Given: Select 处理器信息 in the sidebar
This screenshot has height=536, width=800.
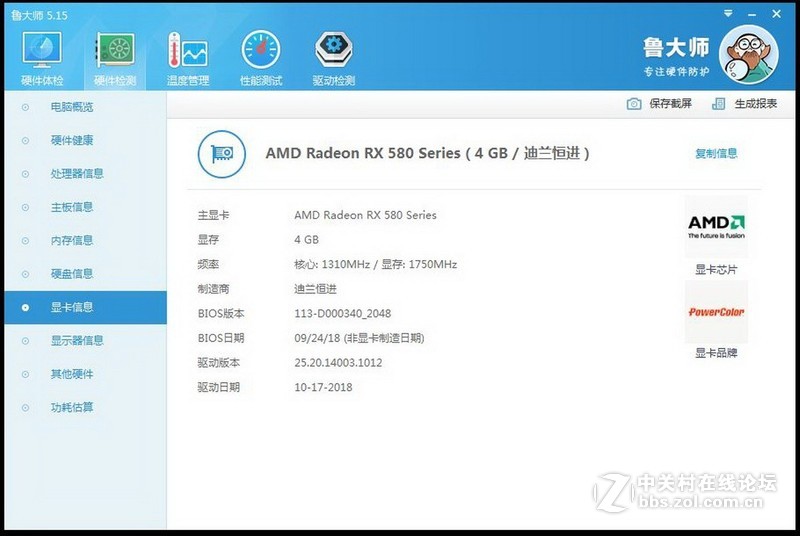Looking at the screenshot, I should (85, 174).
